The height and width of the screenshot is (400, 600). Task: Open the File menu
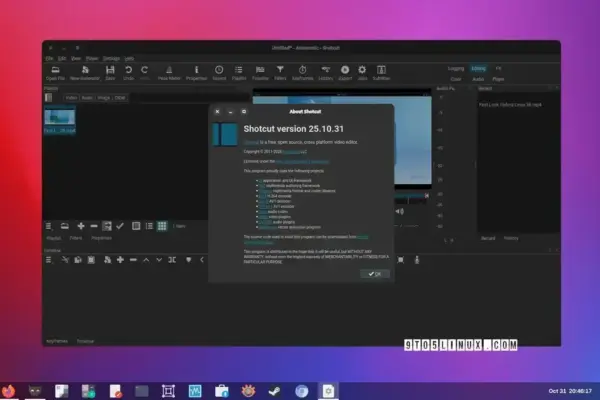pos(49,59)
